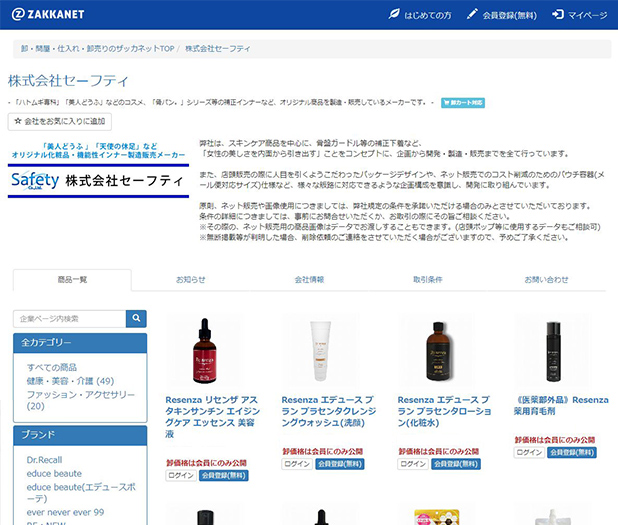Open black hair tonic bottle thumbnail

553,351
